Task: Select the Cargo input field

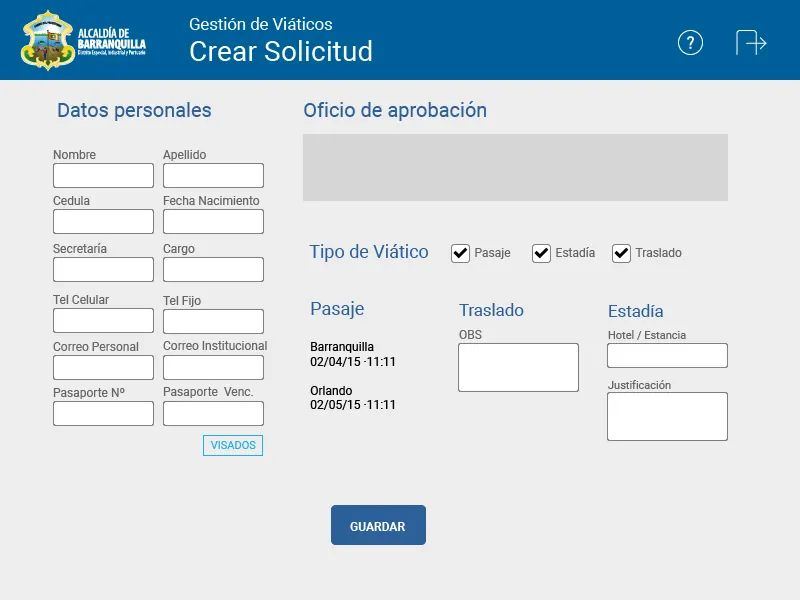Action: [x=213, y=269]
